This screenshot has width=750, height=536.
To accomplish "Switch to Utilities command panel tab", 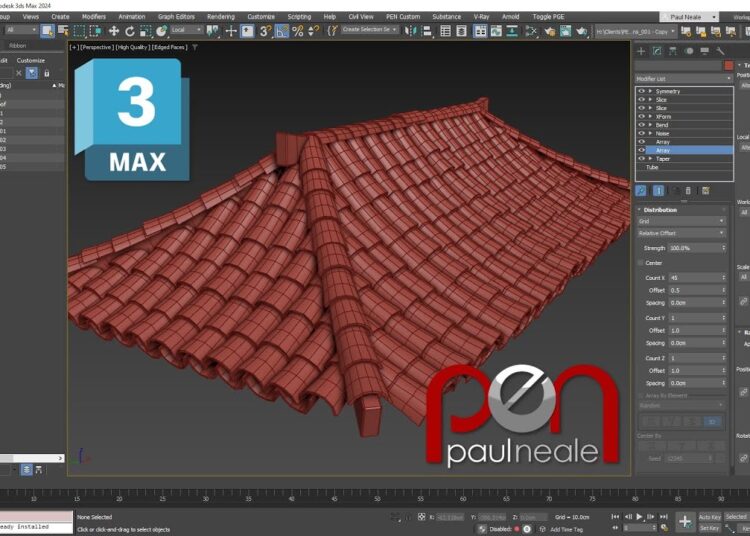I will 720,51.
